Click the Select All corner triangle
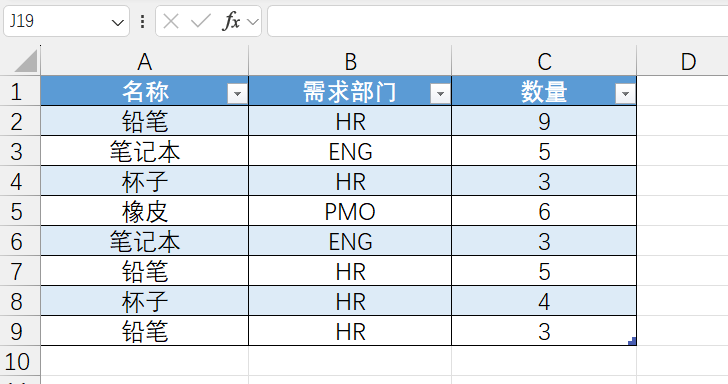The width and height of the screenshot is (728, 384). 26,61
